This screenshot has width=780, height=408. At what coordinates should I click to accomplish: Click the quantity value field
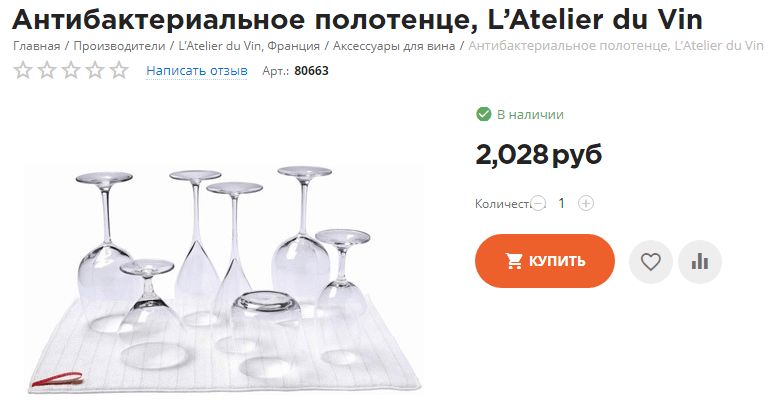tap(562, 203)
